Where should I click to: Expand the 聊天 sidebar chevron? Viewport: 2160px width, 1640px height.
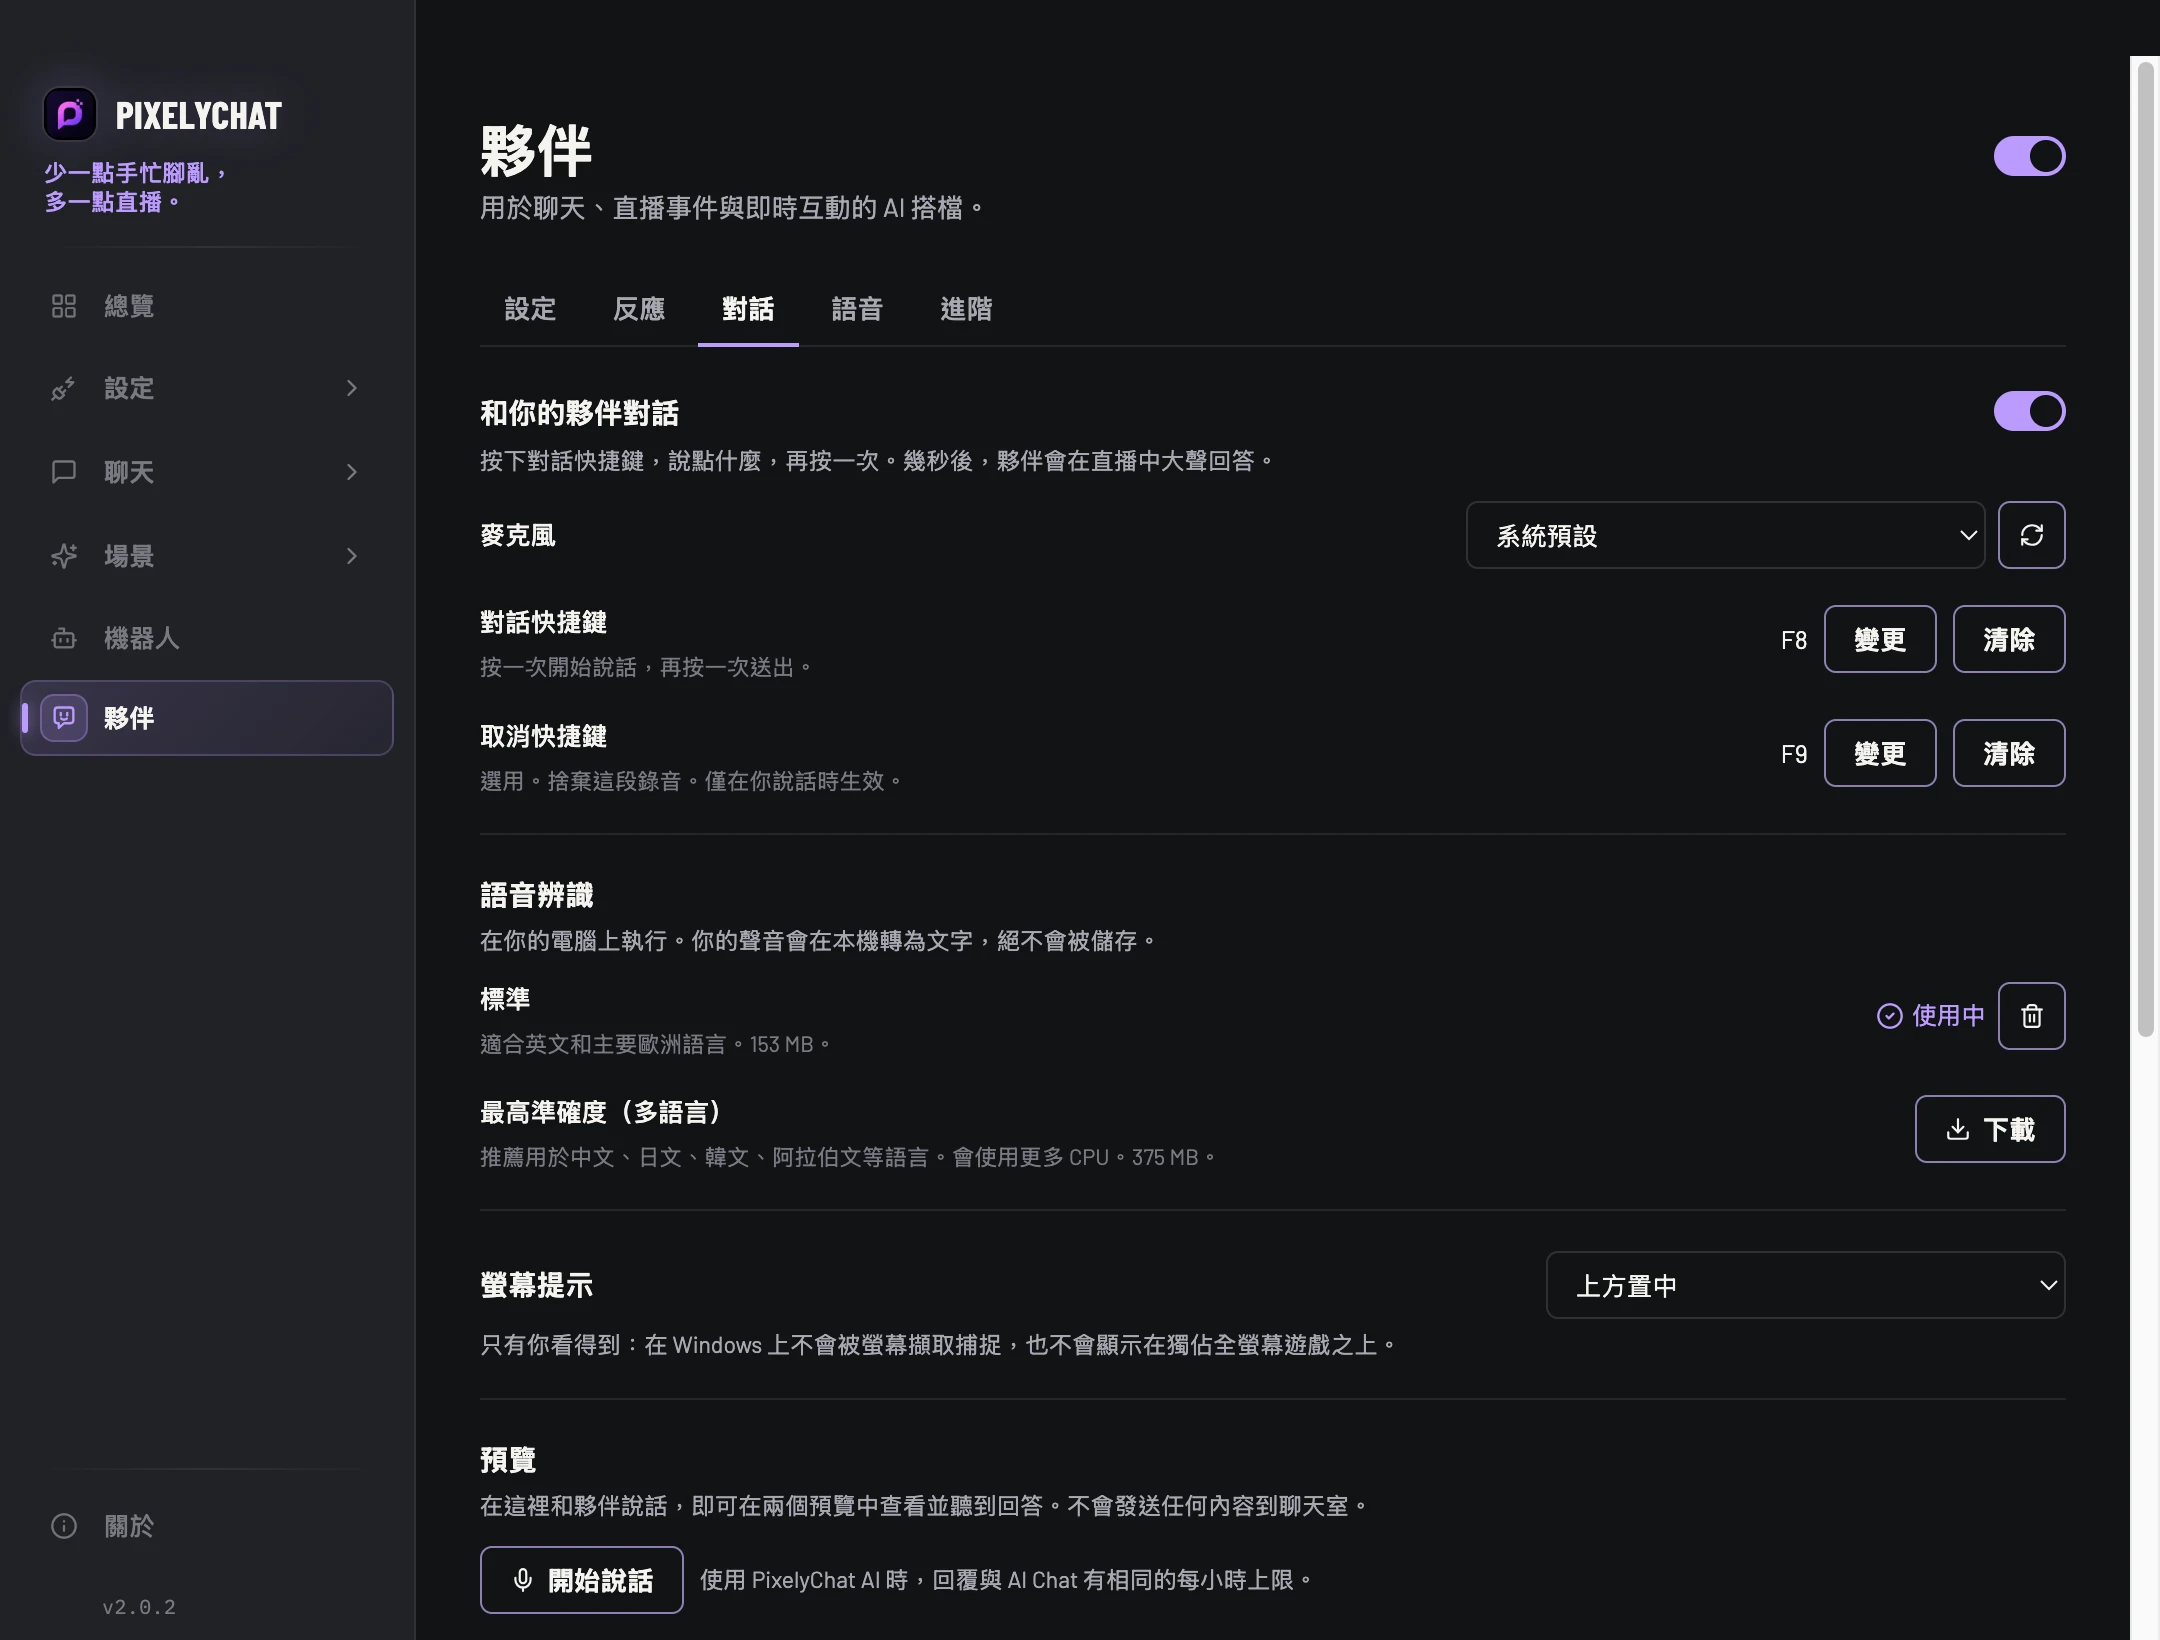(x=352, y=472)
